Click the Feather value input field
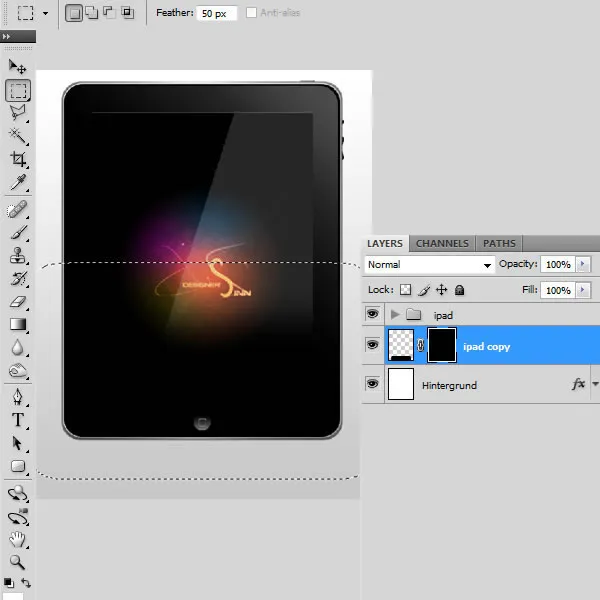This screenshot has height=600, width=600. tap(217, 13)
